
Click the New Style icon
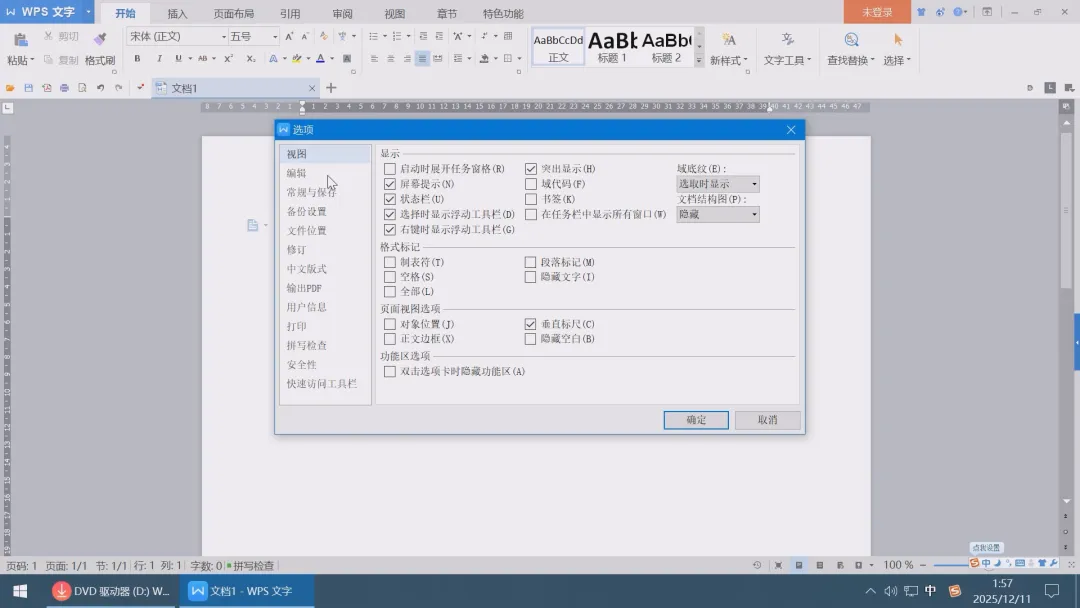click(x=729, y=40)
